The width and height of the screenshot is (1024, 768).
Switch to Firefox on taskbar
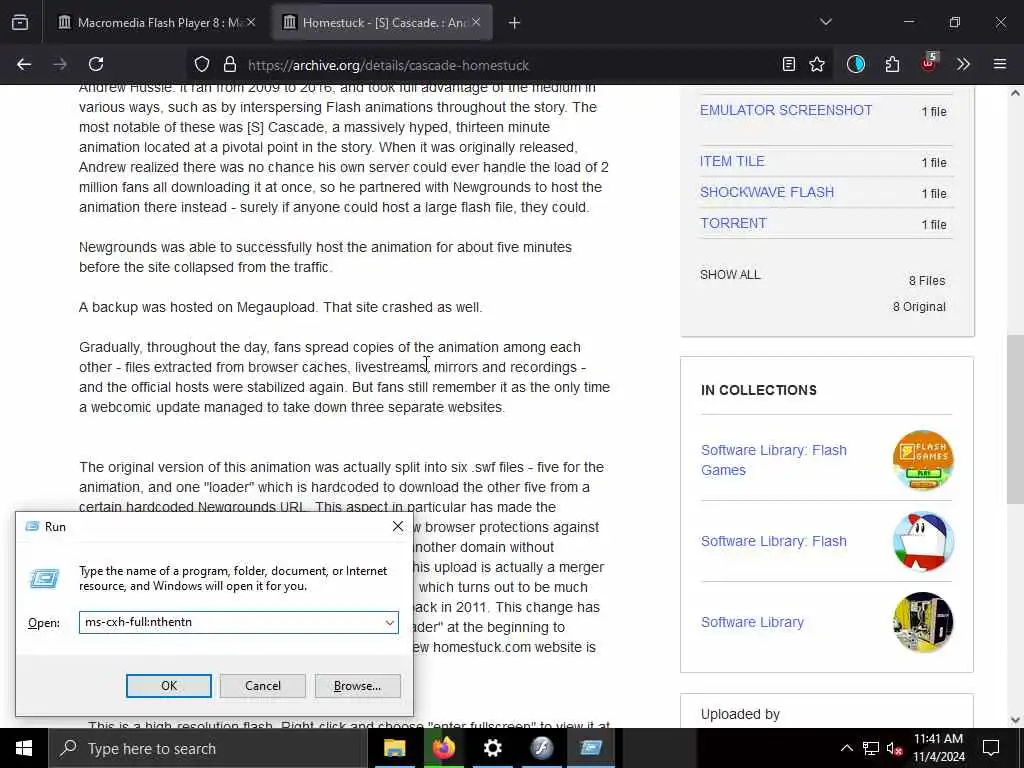tap(443, 748)
